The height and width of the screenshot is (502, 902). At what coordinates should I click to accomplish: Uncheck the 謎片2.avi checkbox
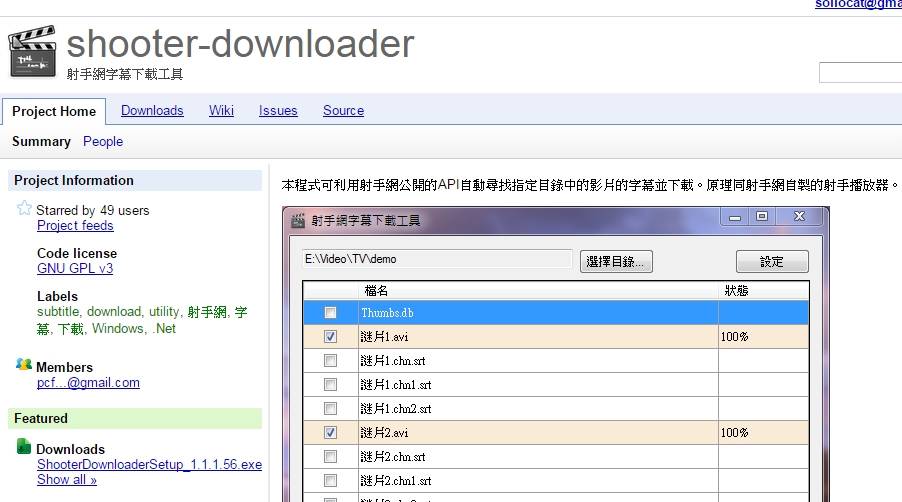(x=330, y=433)
